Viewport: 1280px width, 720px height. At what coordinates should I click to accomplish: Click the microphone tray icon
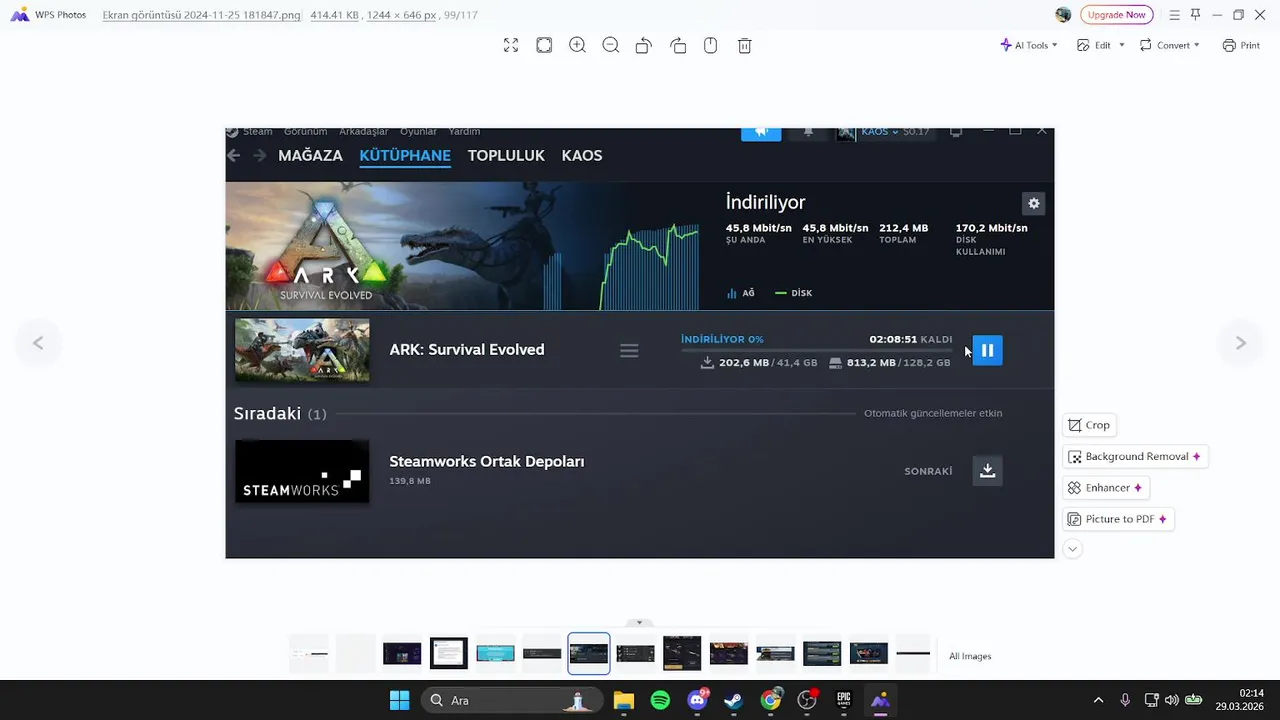coord(1125,700)
